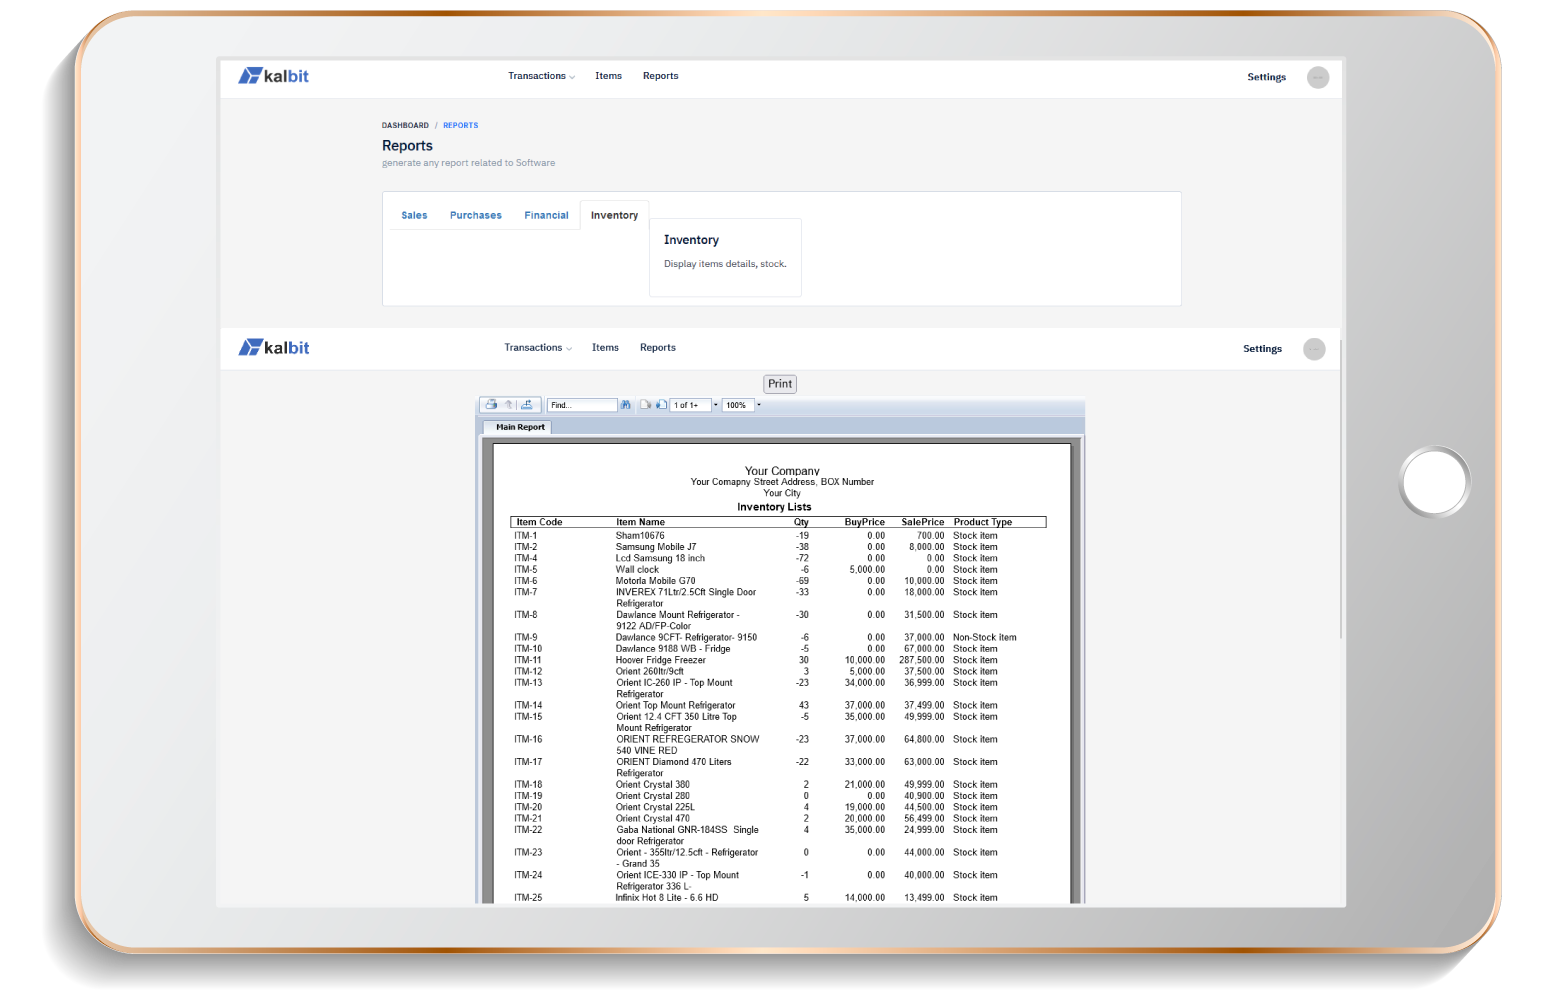Image resolution: width=1541 pixels, height=1000 pixels.
Task: Open the Inventory report card
Action: pos(725,257)
